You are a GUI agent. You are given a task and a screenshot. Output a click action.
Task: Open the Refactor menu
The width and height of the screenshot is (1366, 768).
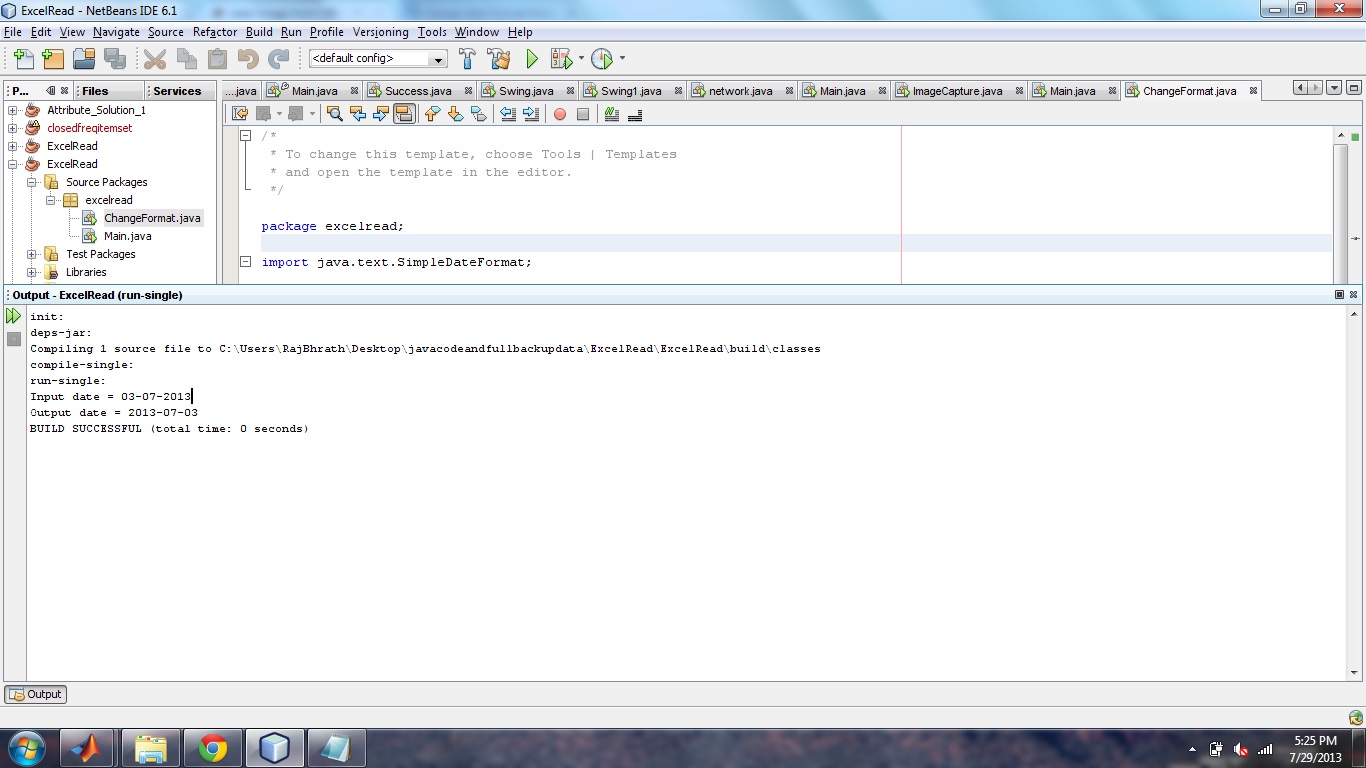coord(215,32)
